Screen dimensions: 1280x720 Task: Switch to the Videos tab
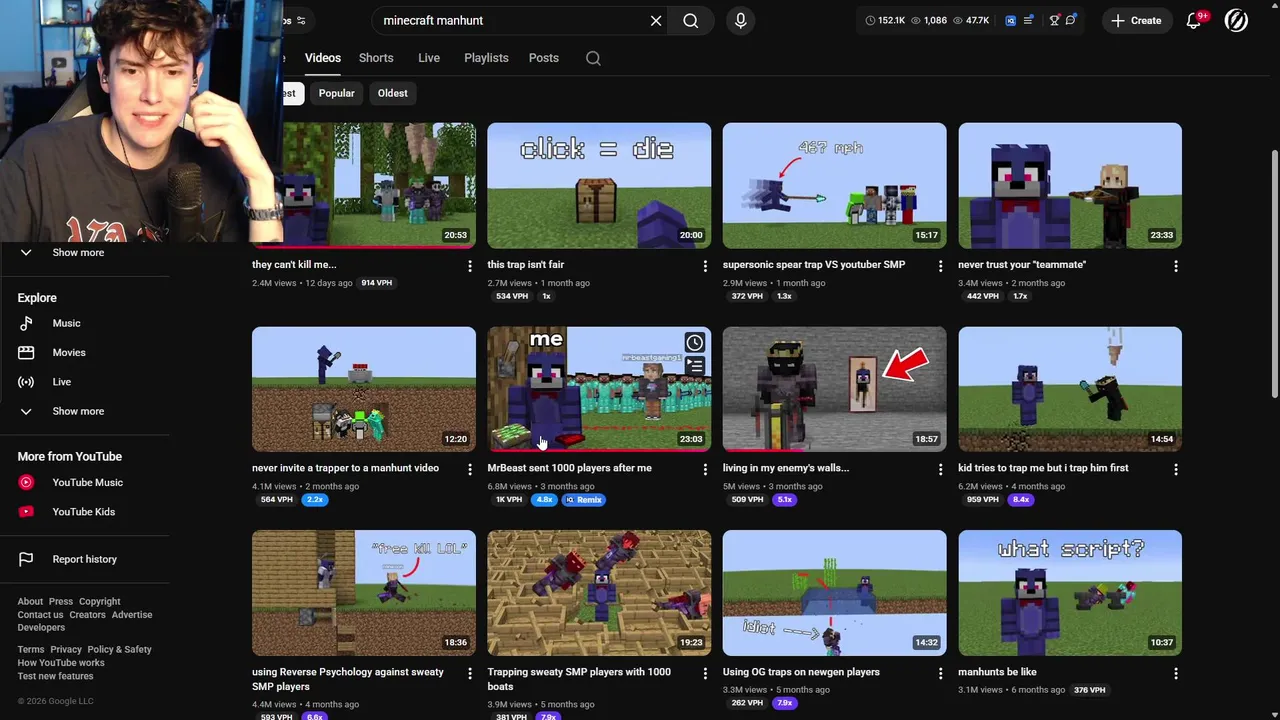tap(323, 58)
